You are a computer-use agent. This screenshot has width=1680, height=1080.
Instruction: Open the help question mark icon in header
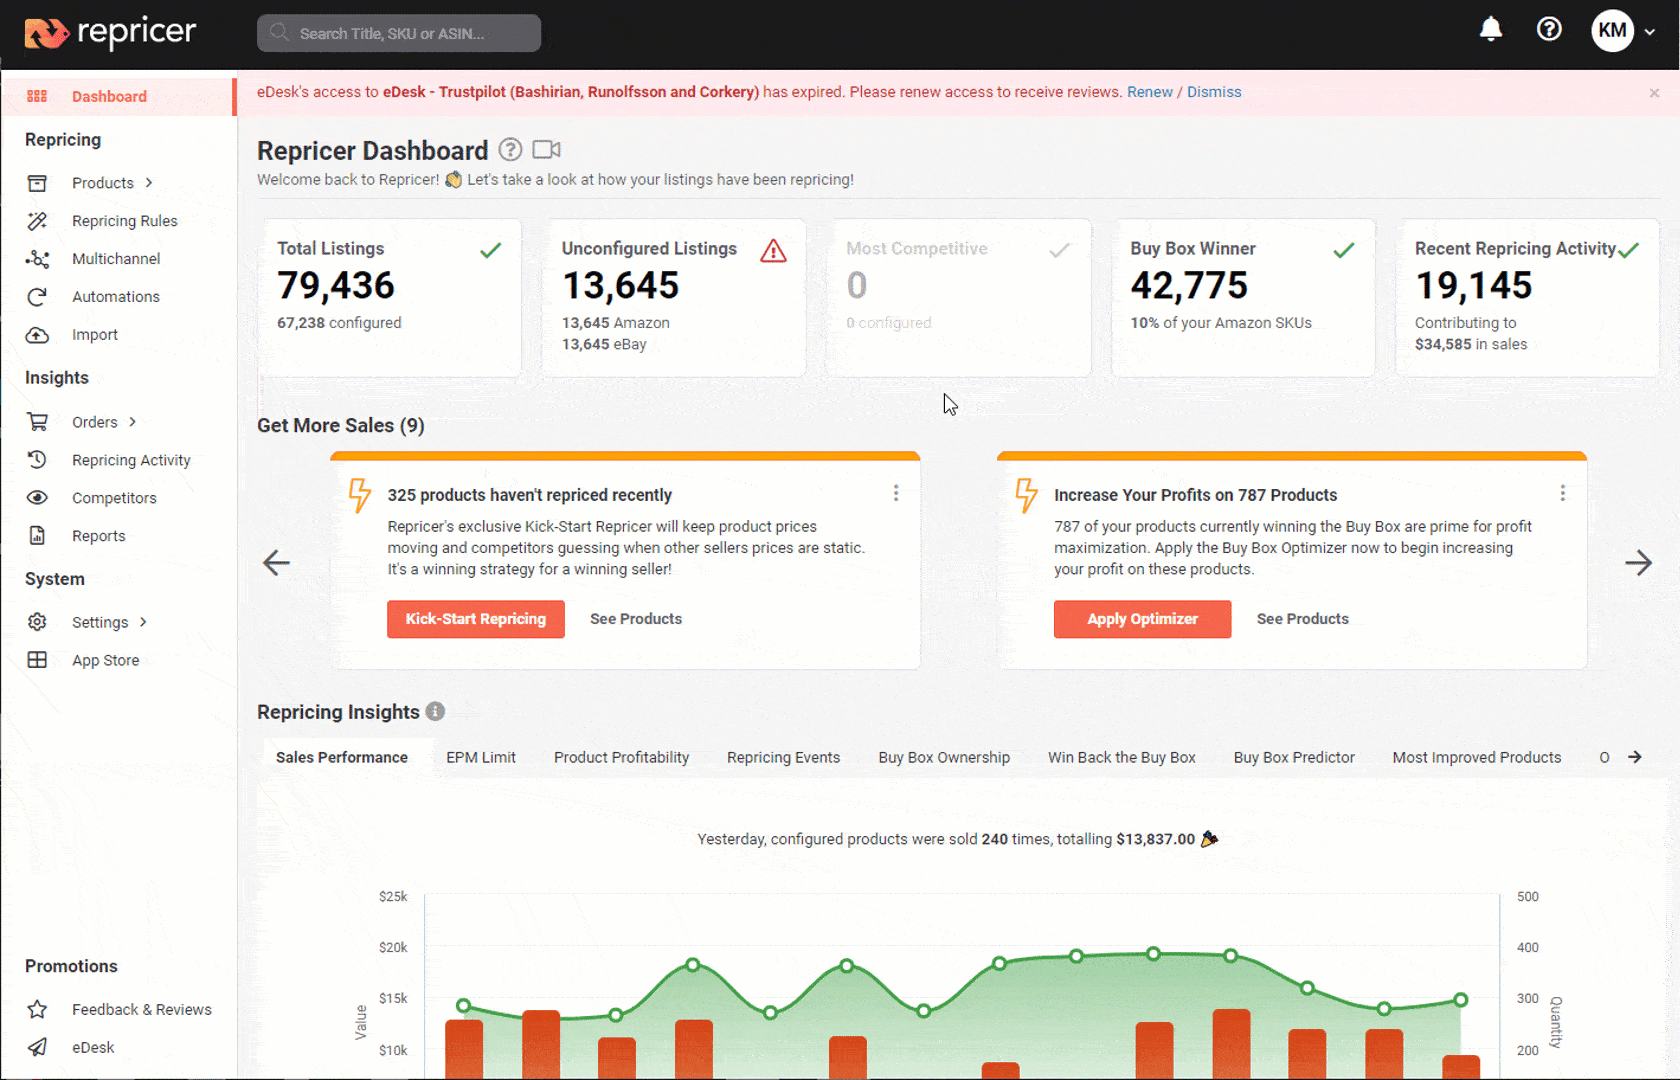pos(1549,29)
